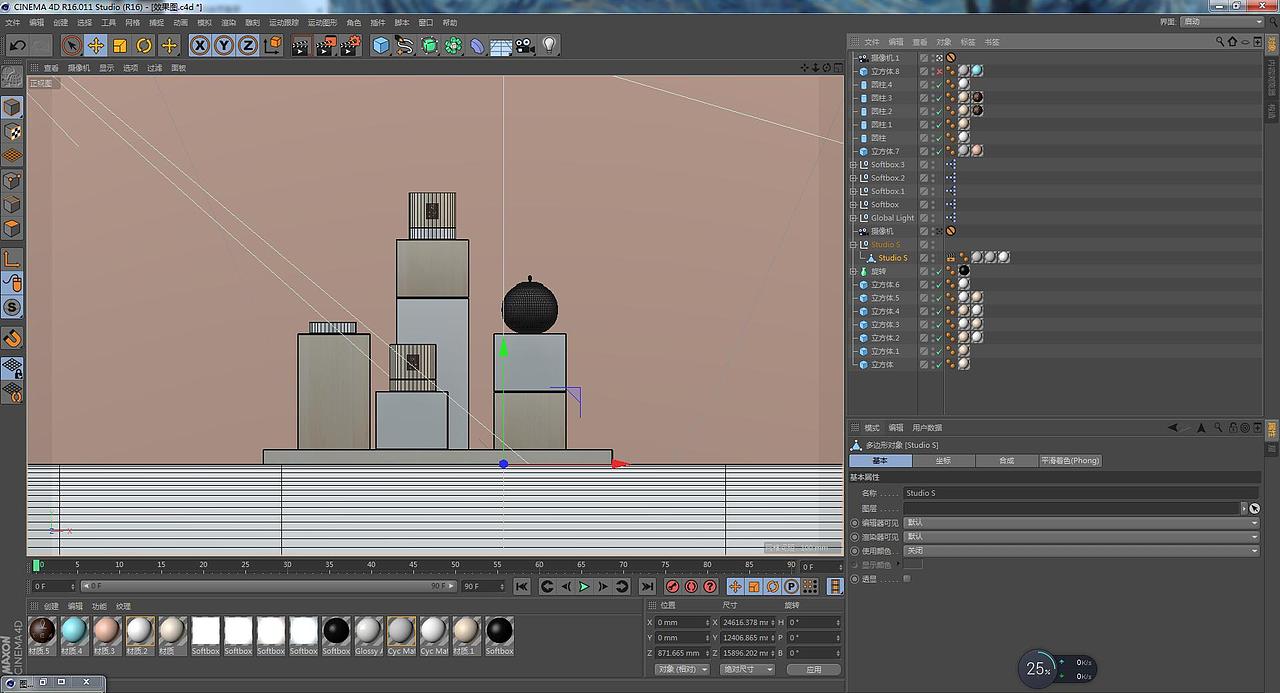Open the deformer (purple bend) icon

point(478,45)
